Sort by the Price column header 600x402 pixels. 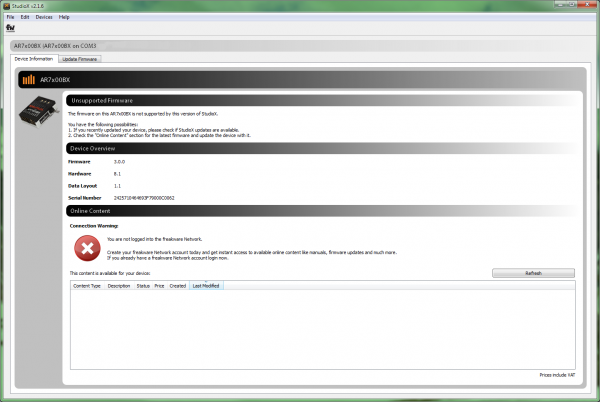pos(160,286)
